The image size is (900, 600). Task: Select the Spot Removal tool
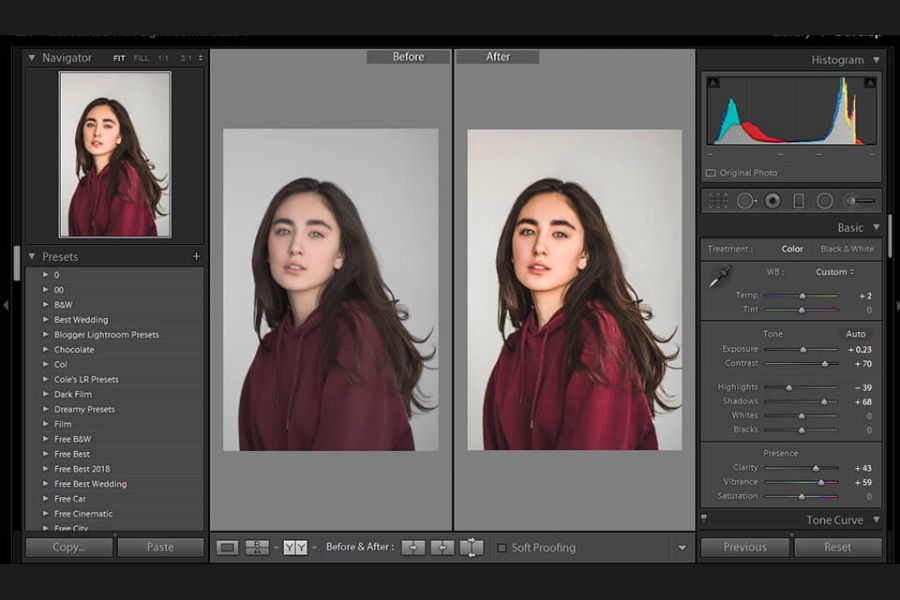click(x=746, y=200)
